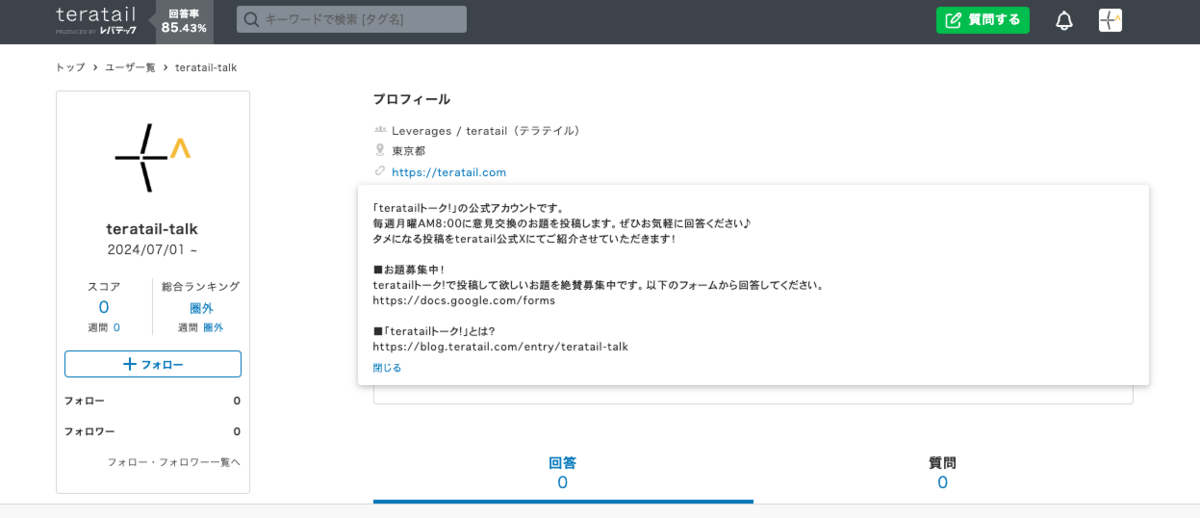Open フォロー・フォロワー一覧へ link

(174, 462)
